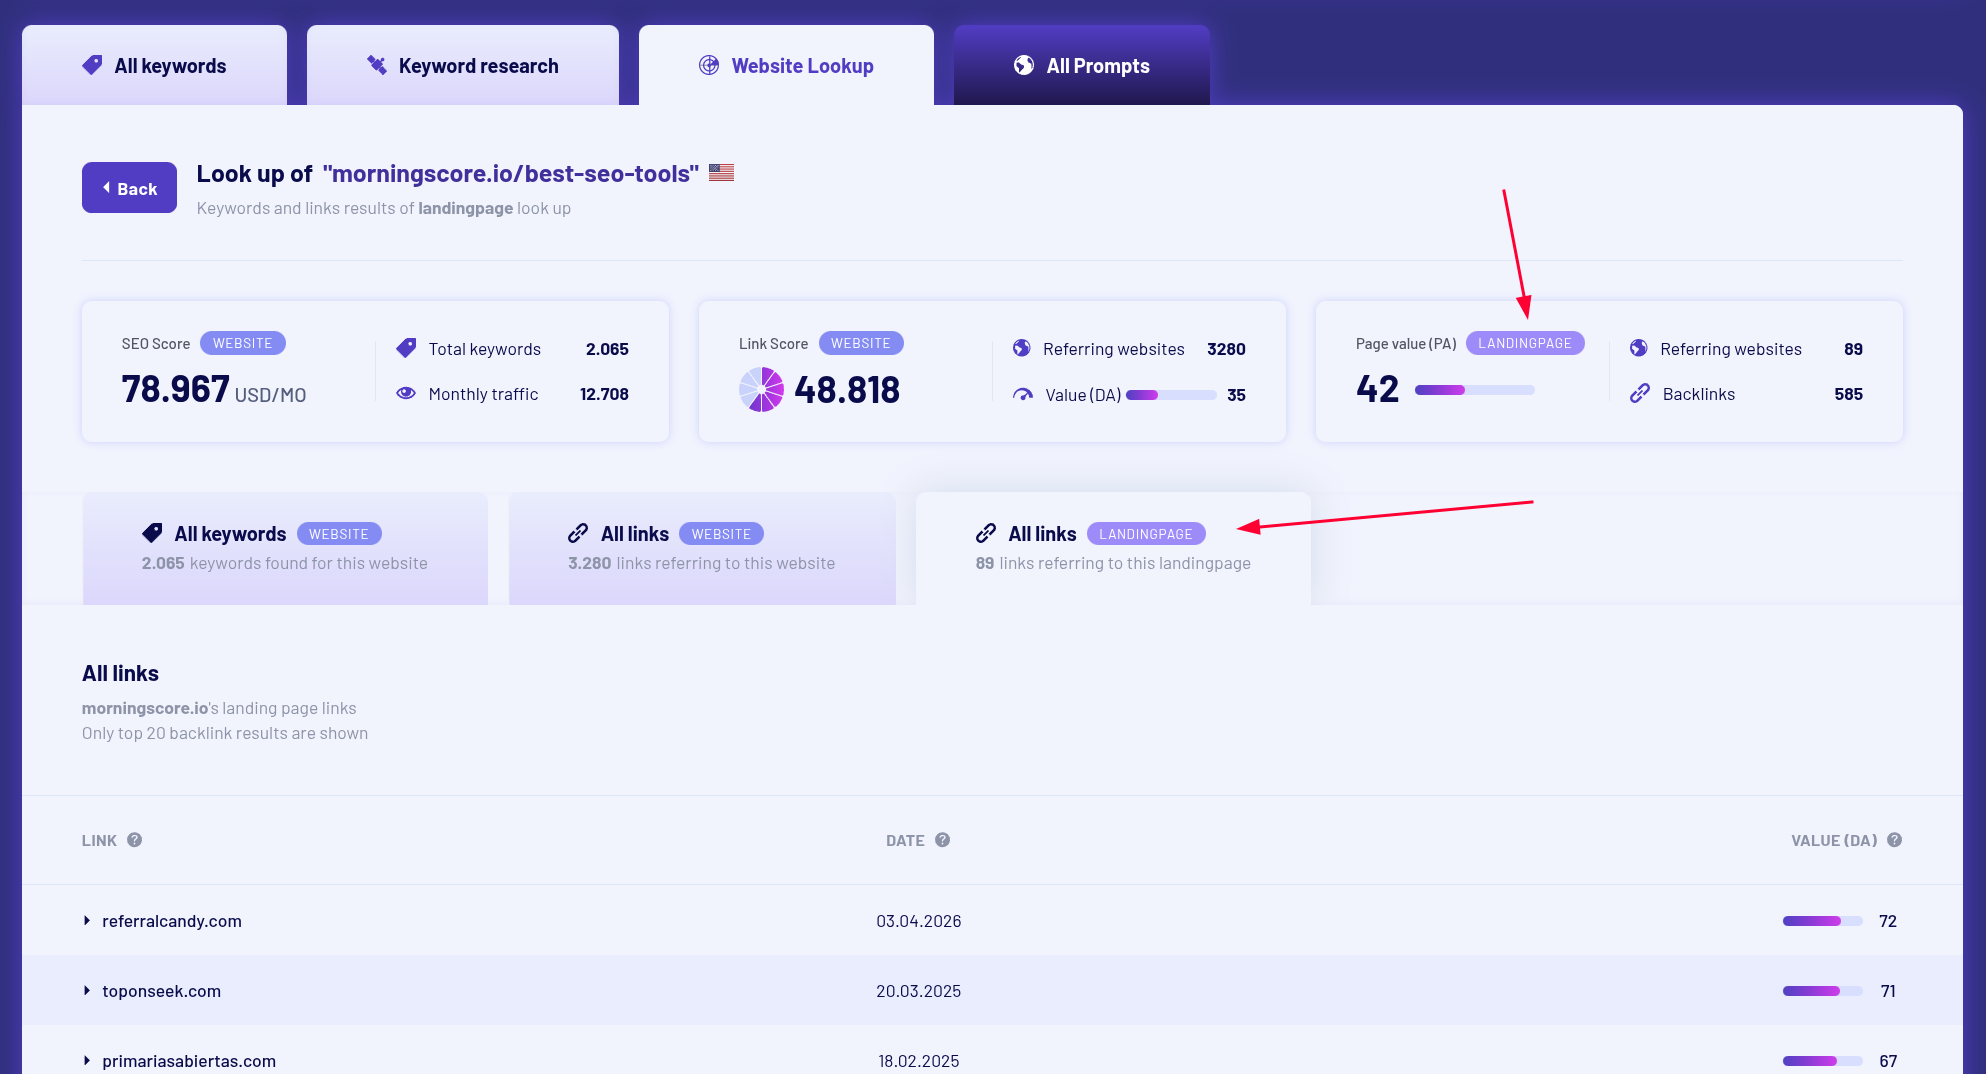Click the Back button
The height and width of the screenshot is (1074, 1986).
pyautogui.click(x=129, y=188)
